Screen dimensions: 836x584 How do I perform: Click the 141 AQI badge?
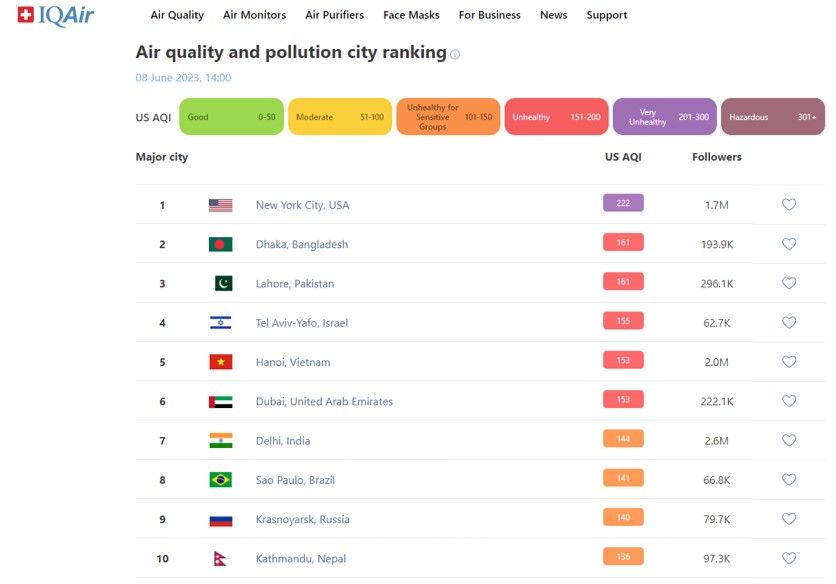point(623,478)
